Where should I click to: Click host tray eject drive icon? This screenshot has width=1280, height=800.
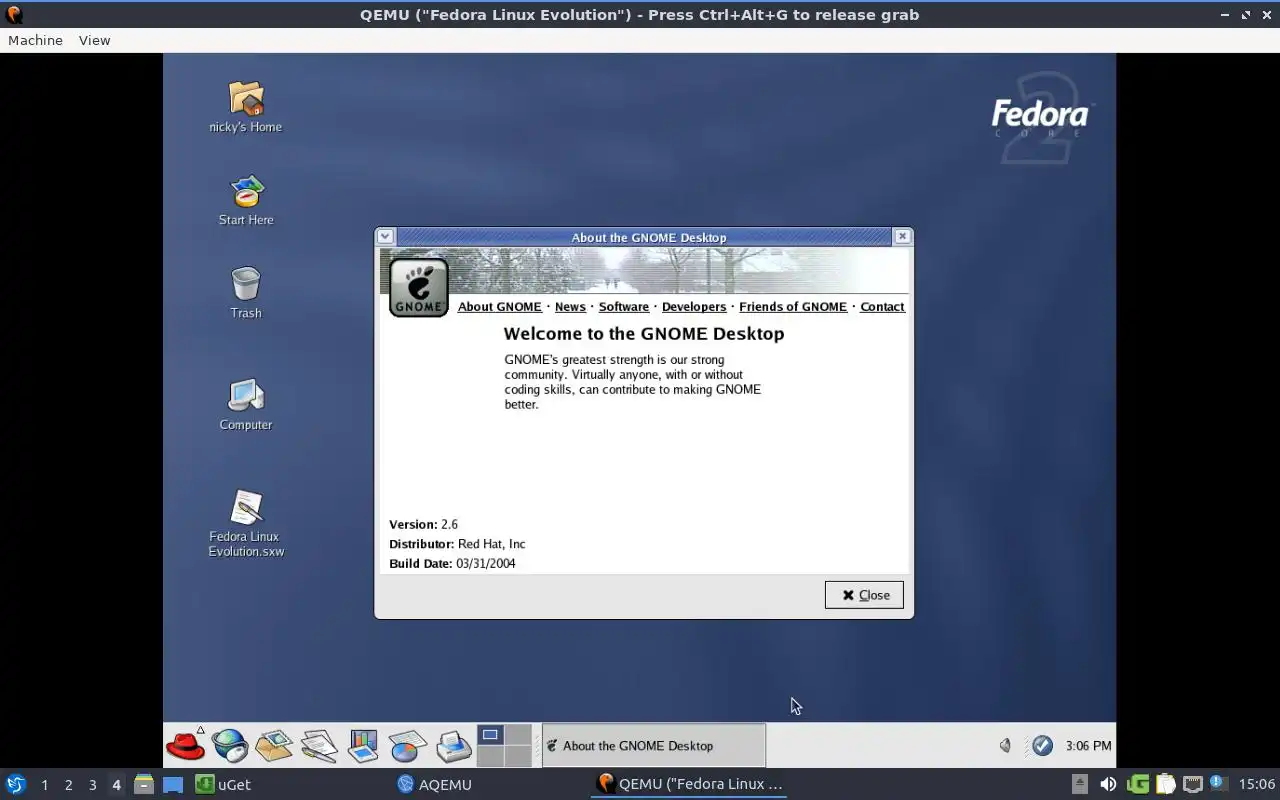point(1080,784)
